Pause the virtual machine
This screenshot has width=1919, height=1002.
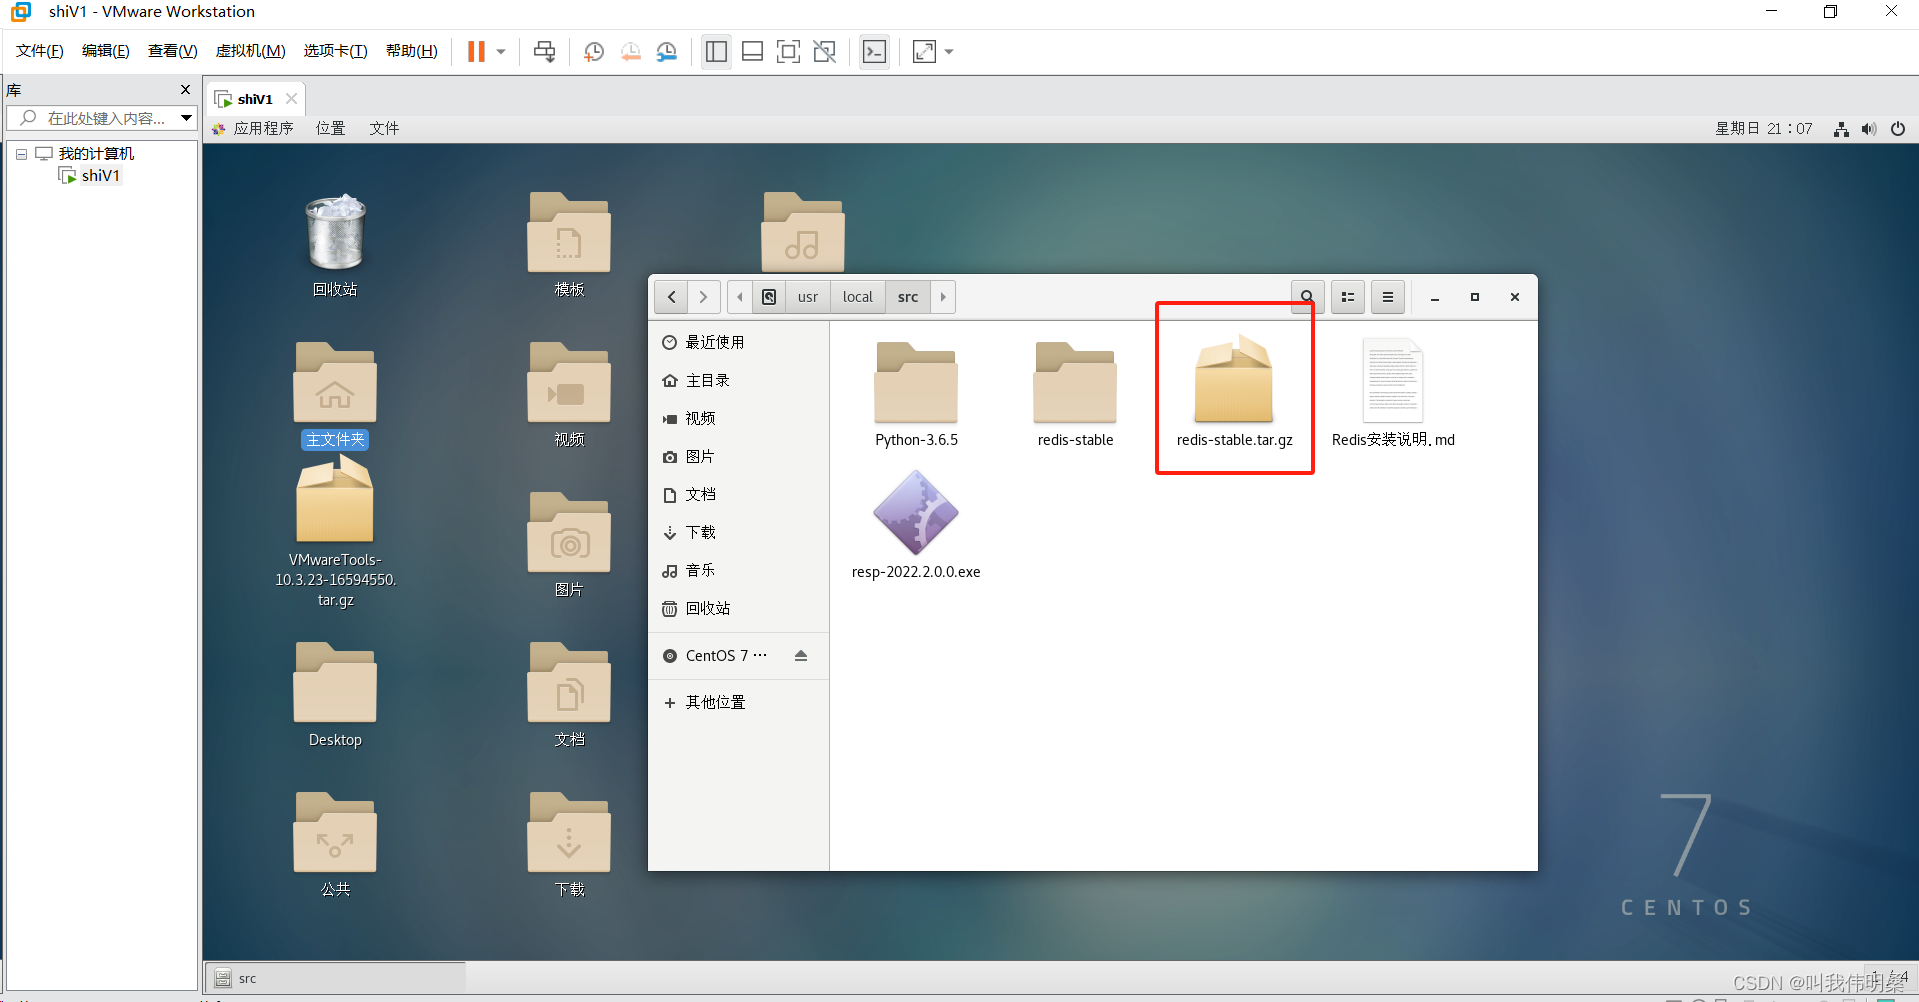pos(476,51)
